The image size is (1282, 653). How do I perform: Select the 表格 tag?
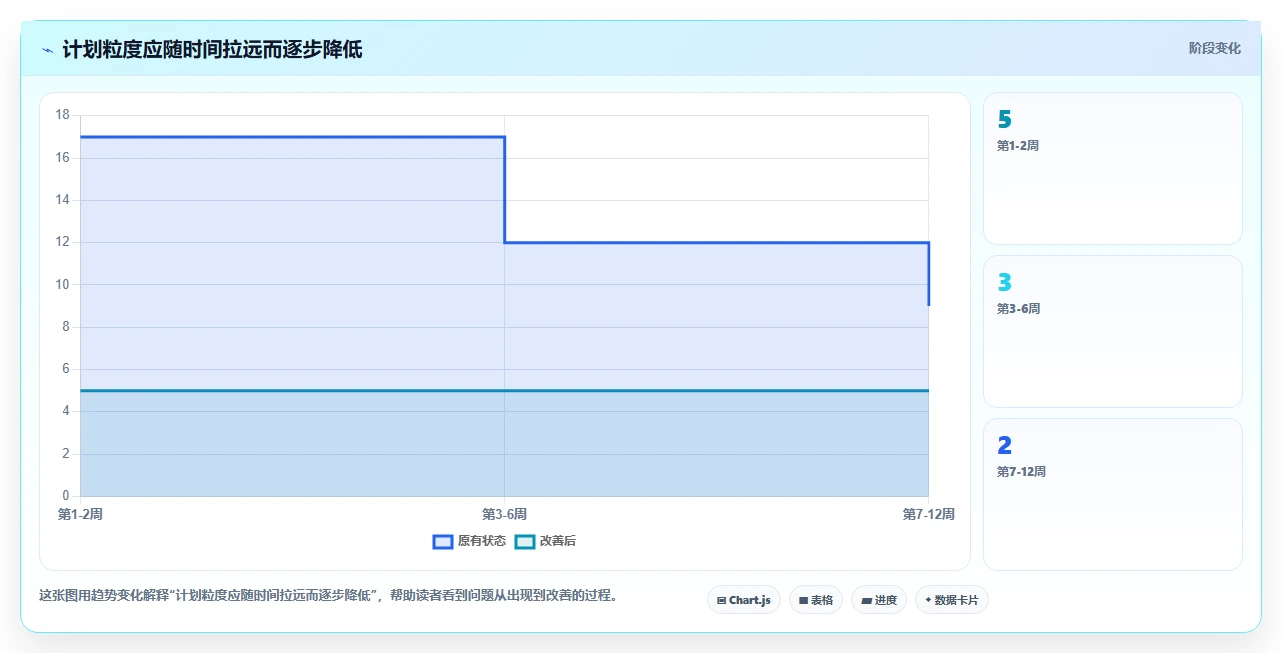tap(816, 600)
